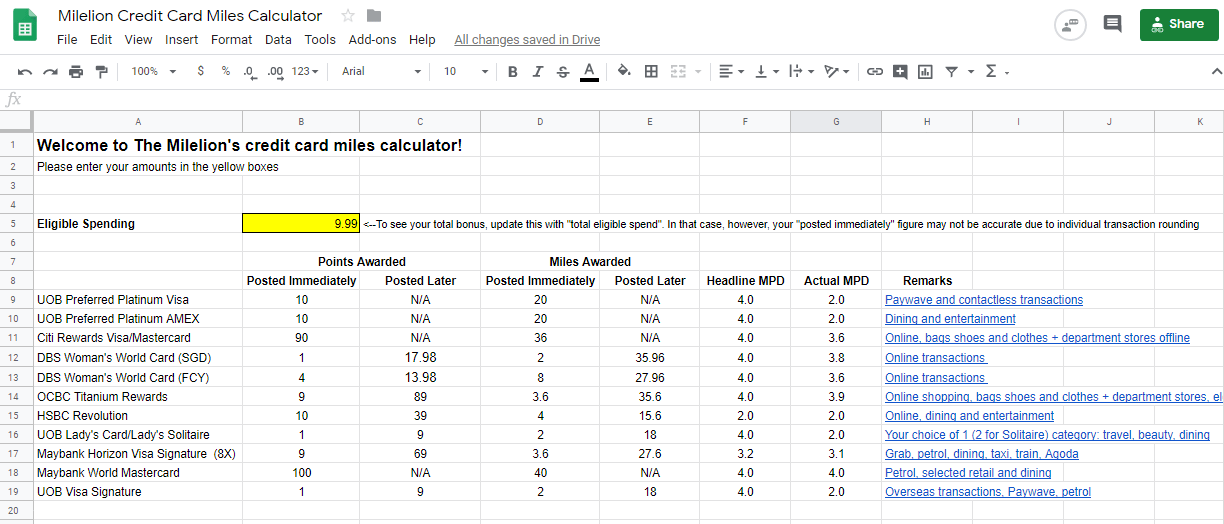
Task: Click the print icon
Action: click(76, 72)
